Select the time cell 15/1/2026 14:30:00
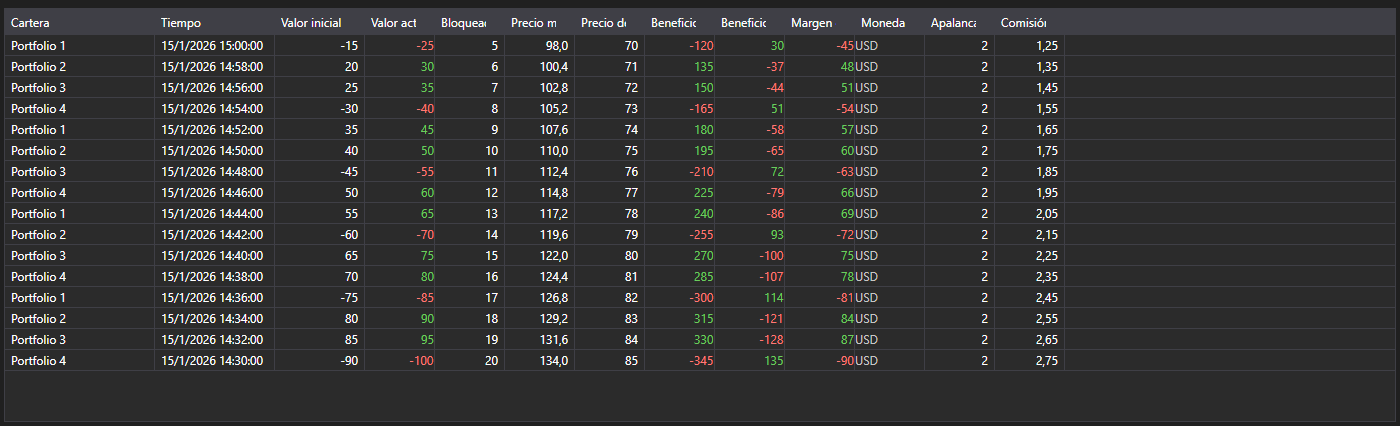Image resolution: width=1400 pixels, height=426 pixels. [214, 361]
